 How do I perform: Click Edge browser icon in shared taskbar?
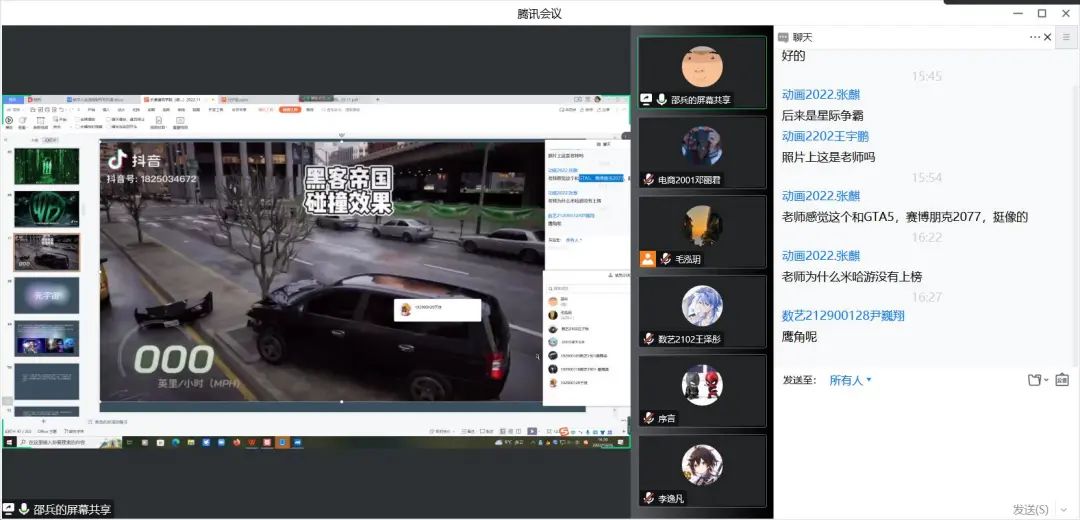[x=175, y=442]
